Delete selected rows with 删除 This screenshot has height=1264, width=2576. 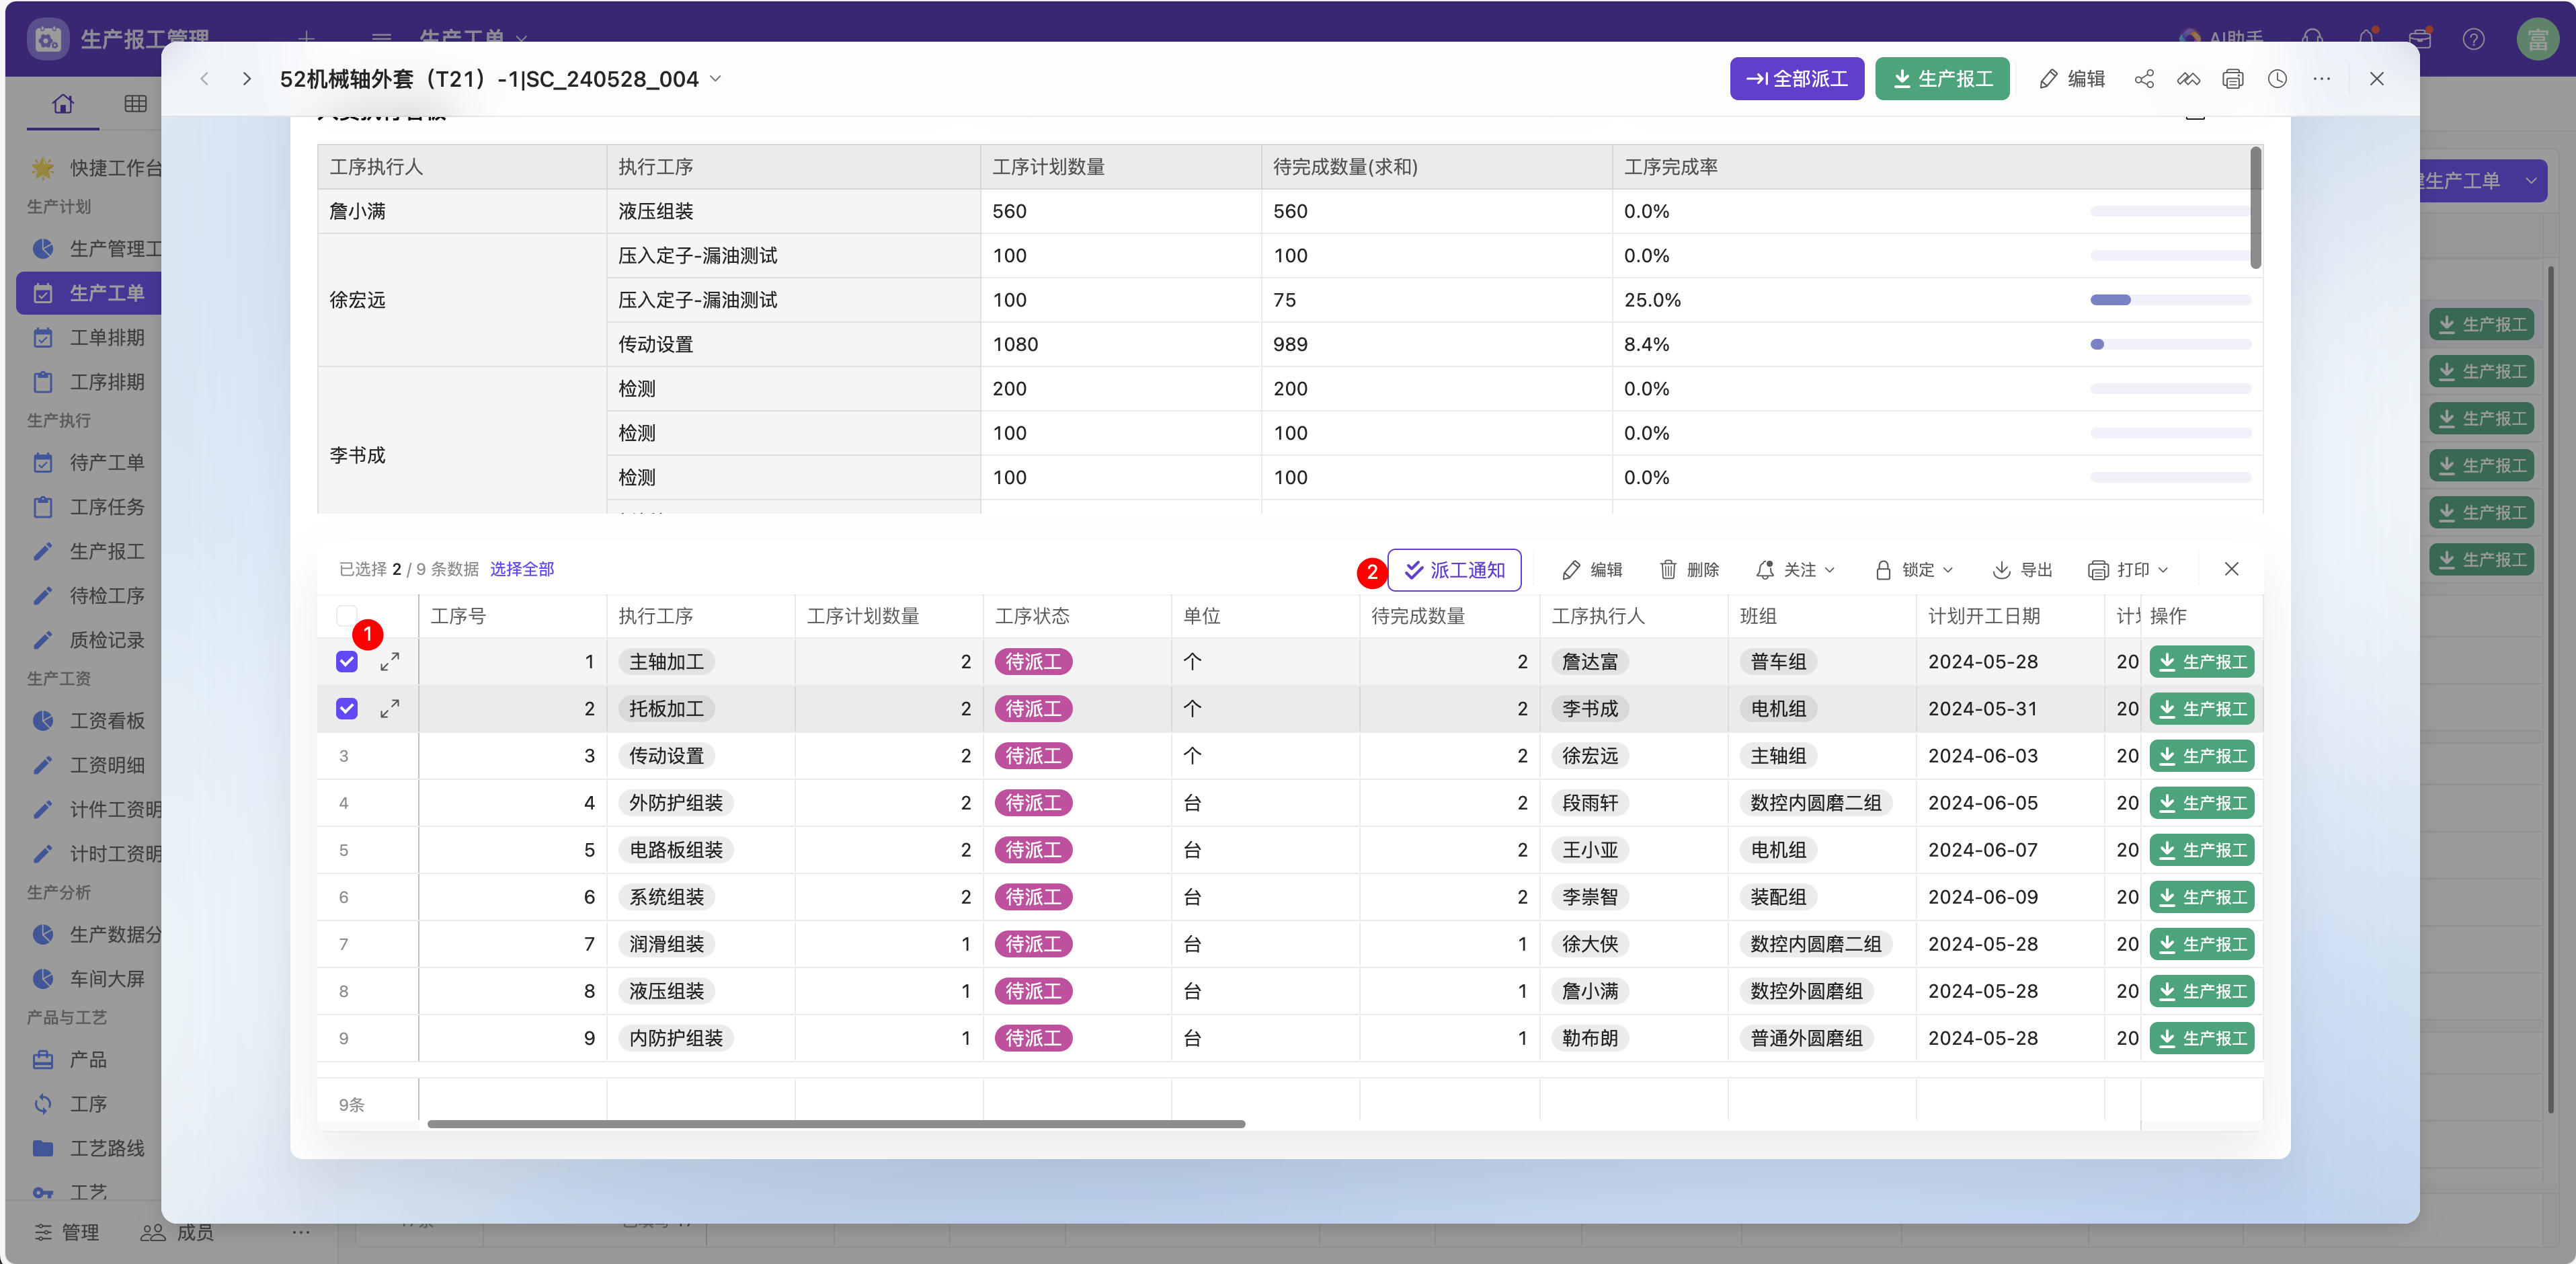pos(1689,570)
